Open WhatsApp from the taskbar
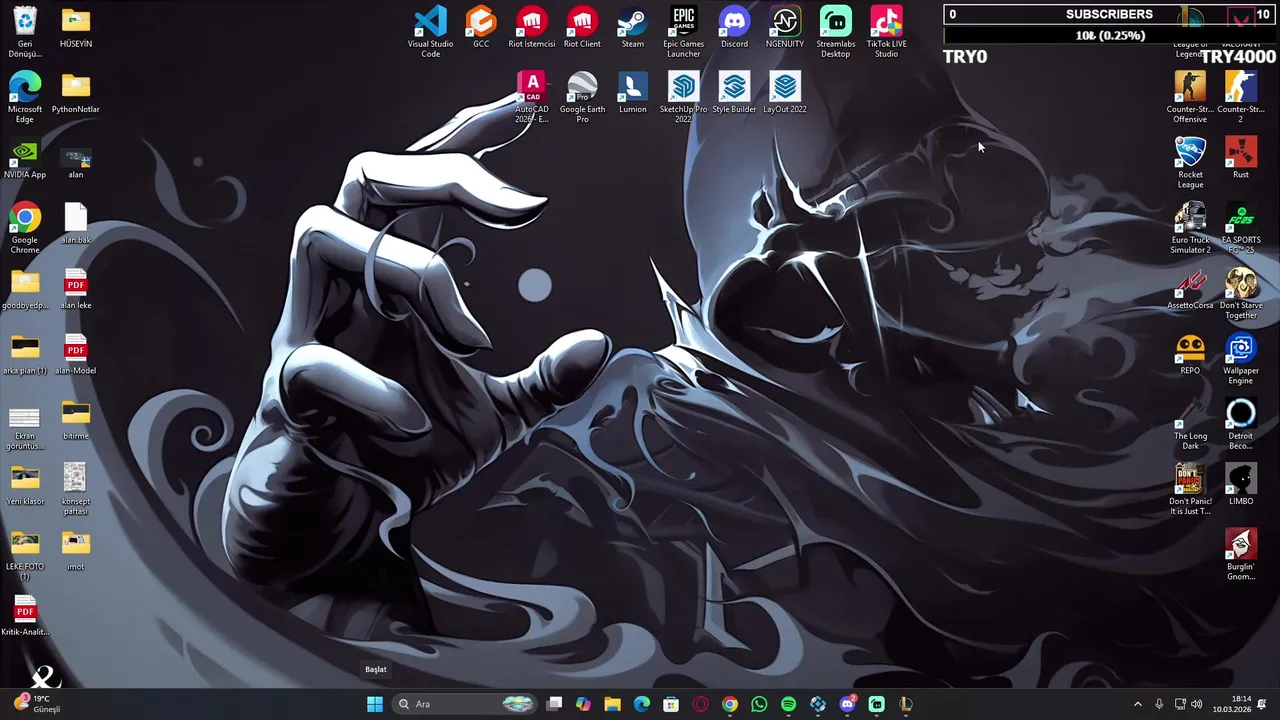1280x720 pixels. click(x=759, y=704)
